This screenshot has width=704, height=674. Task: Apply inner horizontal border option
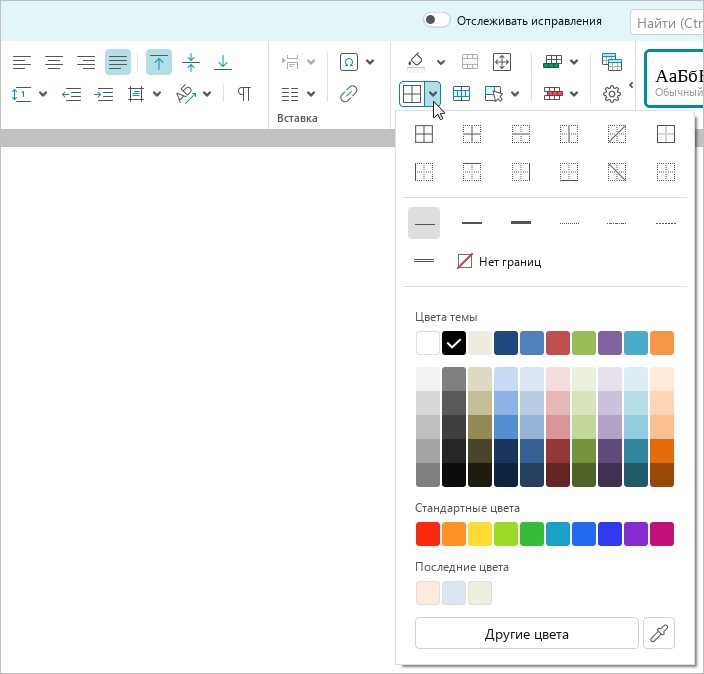pyautogui.click(x=521, y=134)
